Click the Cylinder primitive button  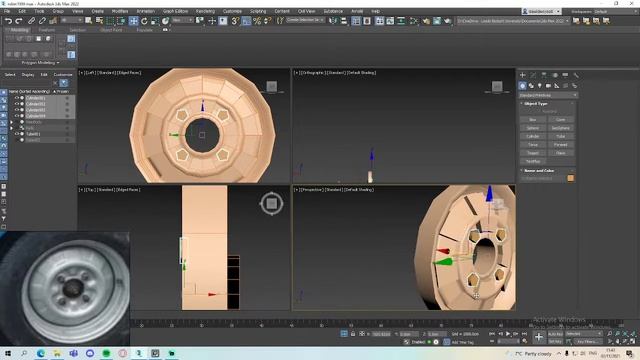coord(533,136)
